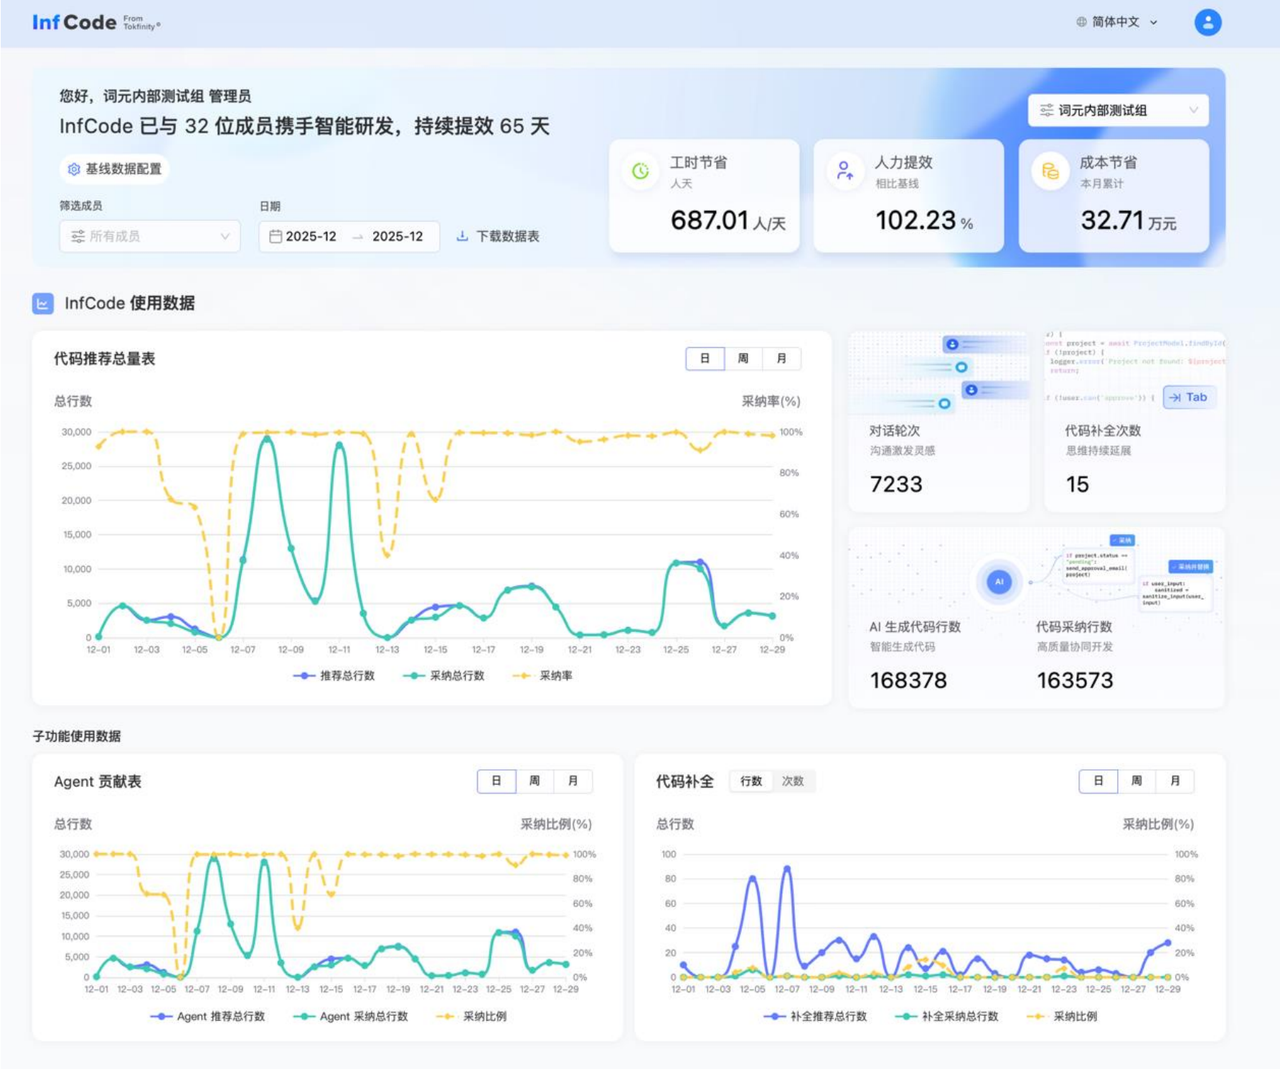Click the round AI badge icon
The height and width of the screenshot is (1069, 1280).
tap(999, 581)
